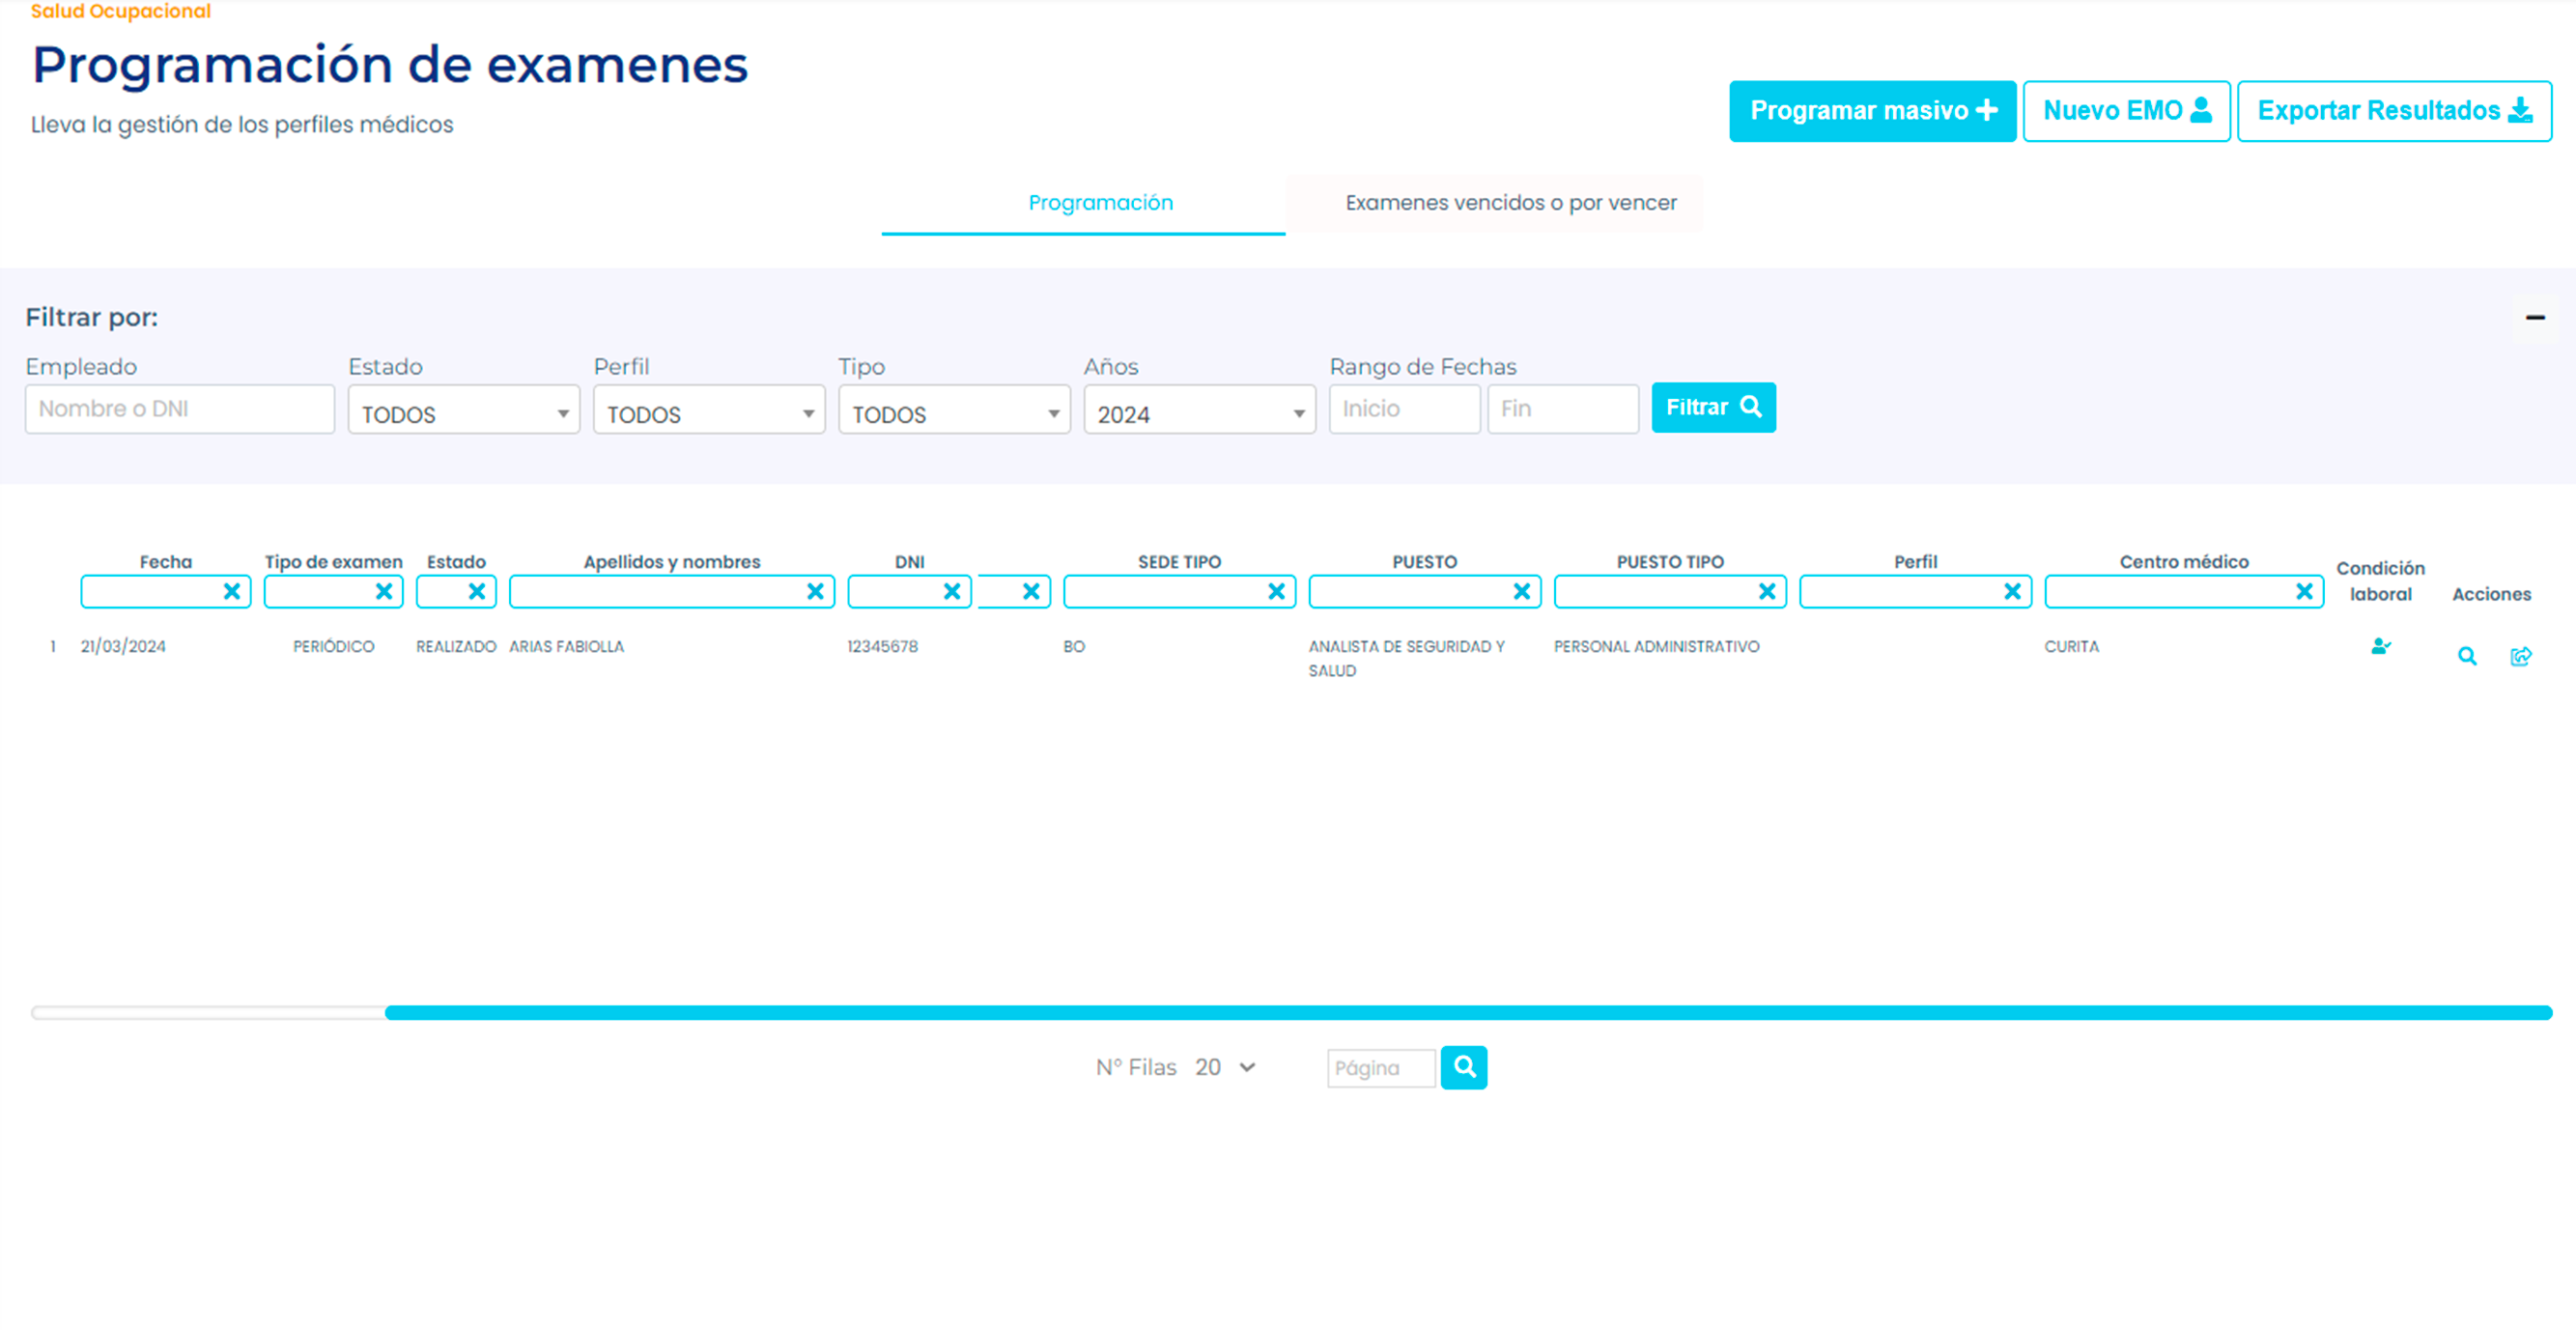
Task: Click the Fin date field
Action: 1562,409
